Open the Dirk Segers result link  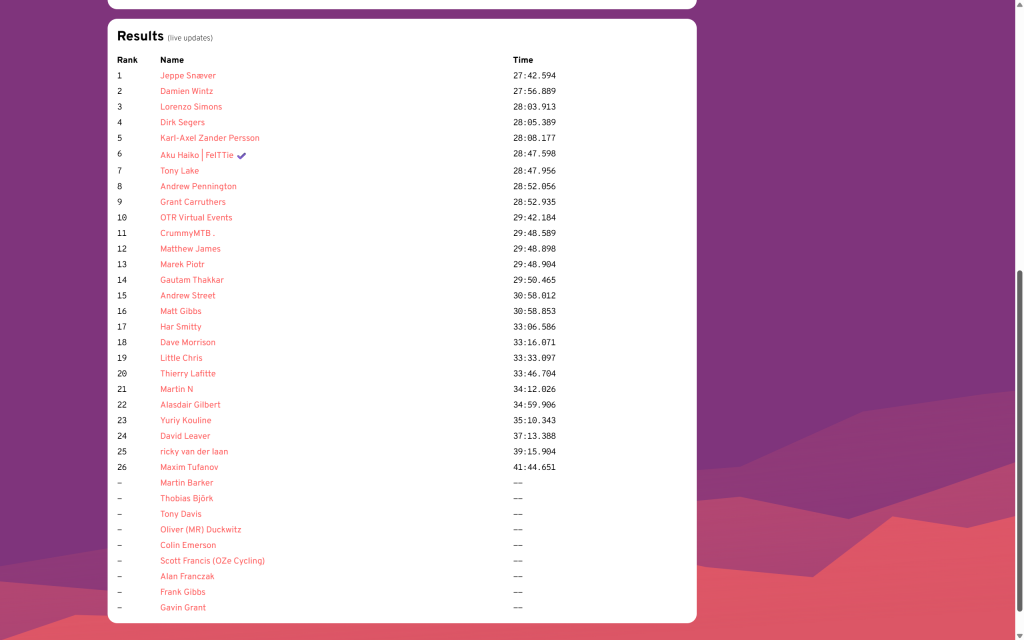point(182,123)
